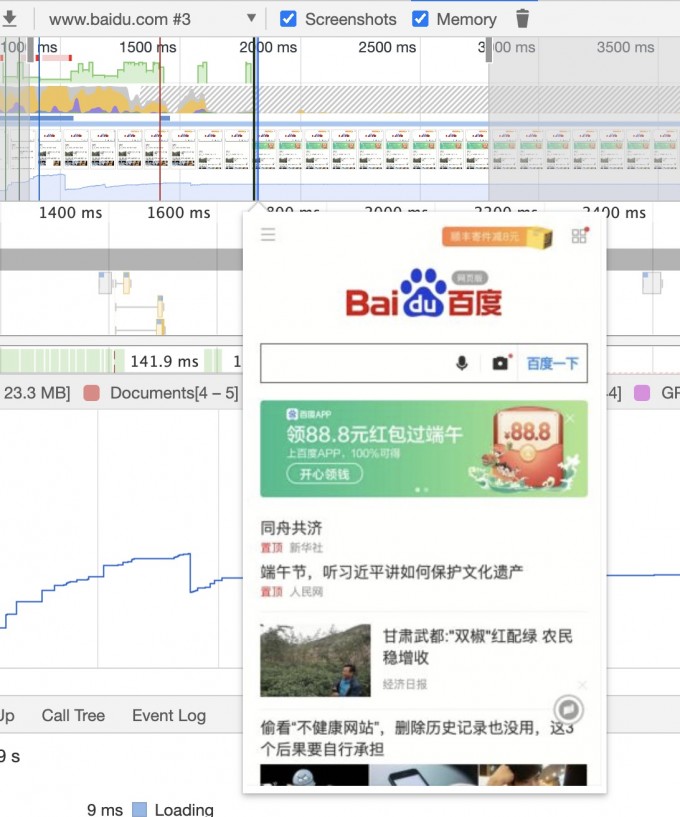Click the 1500 ms overview ruler mark

pyautogui.click(x=148, y=47)
